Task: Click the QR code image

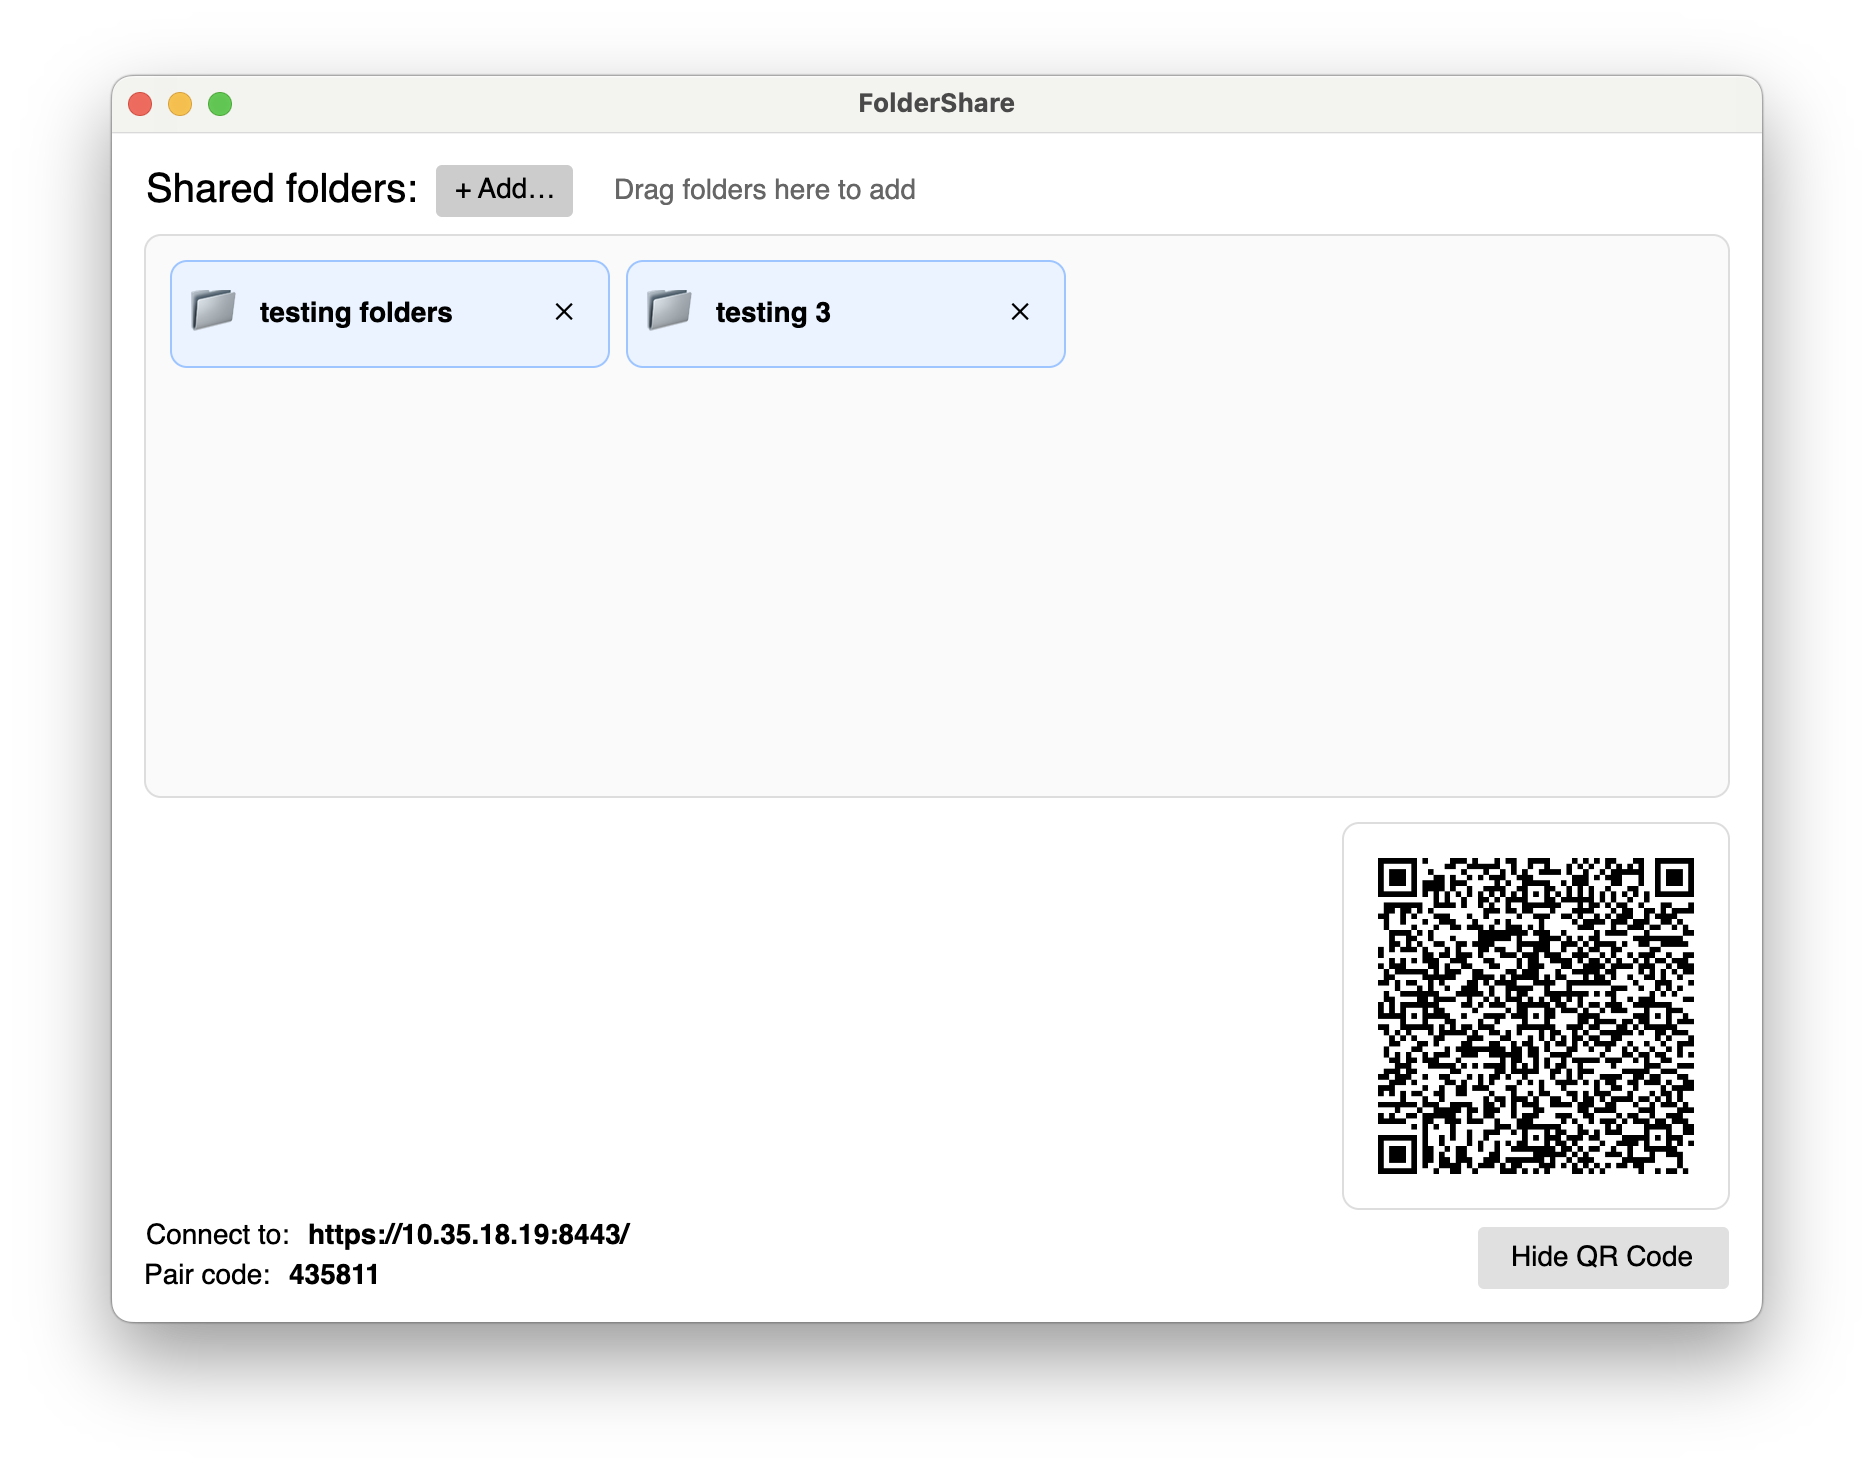Action: (1535, 1015)
